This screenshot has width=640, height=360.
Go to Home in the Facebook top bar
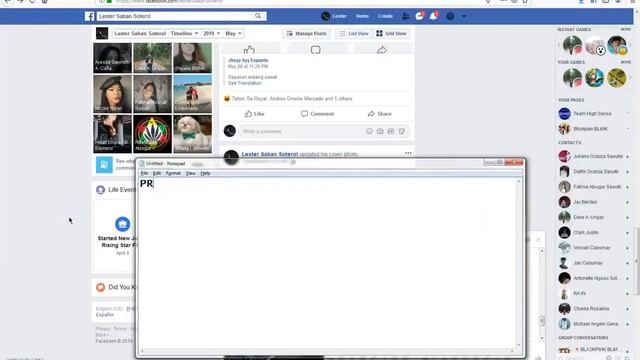362,16
